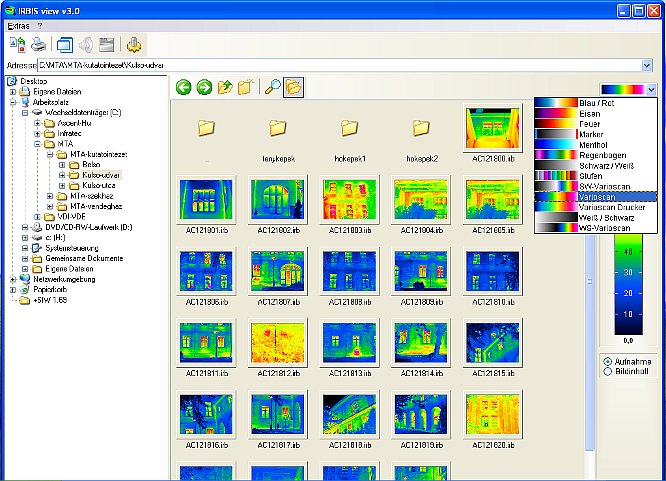This screenshot has width=666, height=481.
Task: Select DVD/CD-RW-Laufwerk (D:) drive
Action: [x=88, y=227]
